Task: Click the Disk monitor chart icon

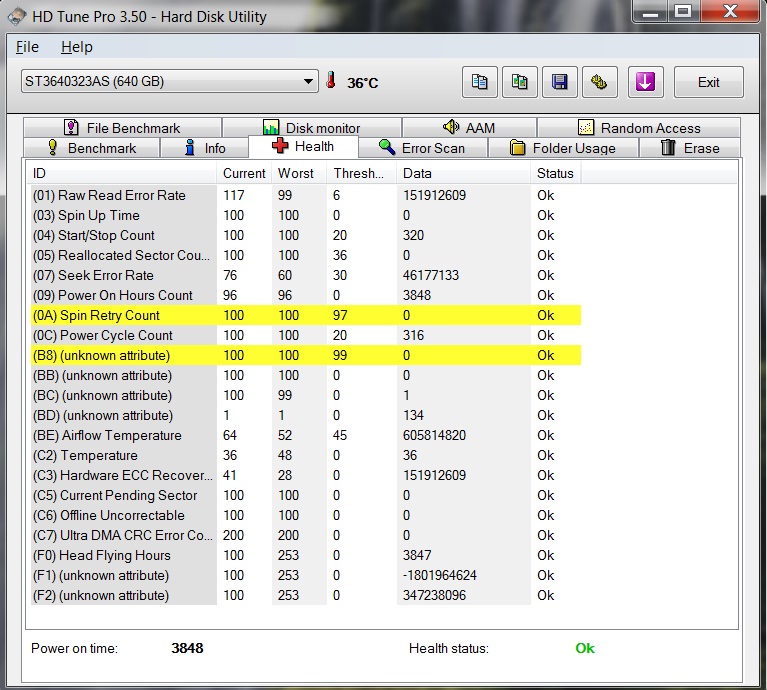Action: [x=271, y=128]
